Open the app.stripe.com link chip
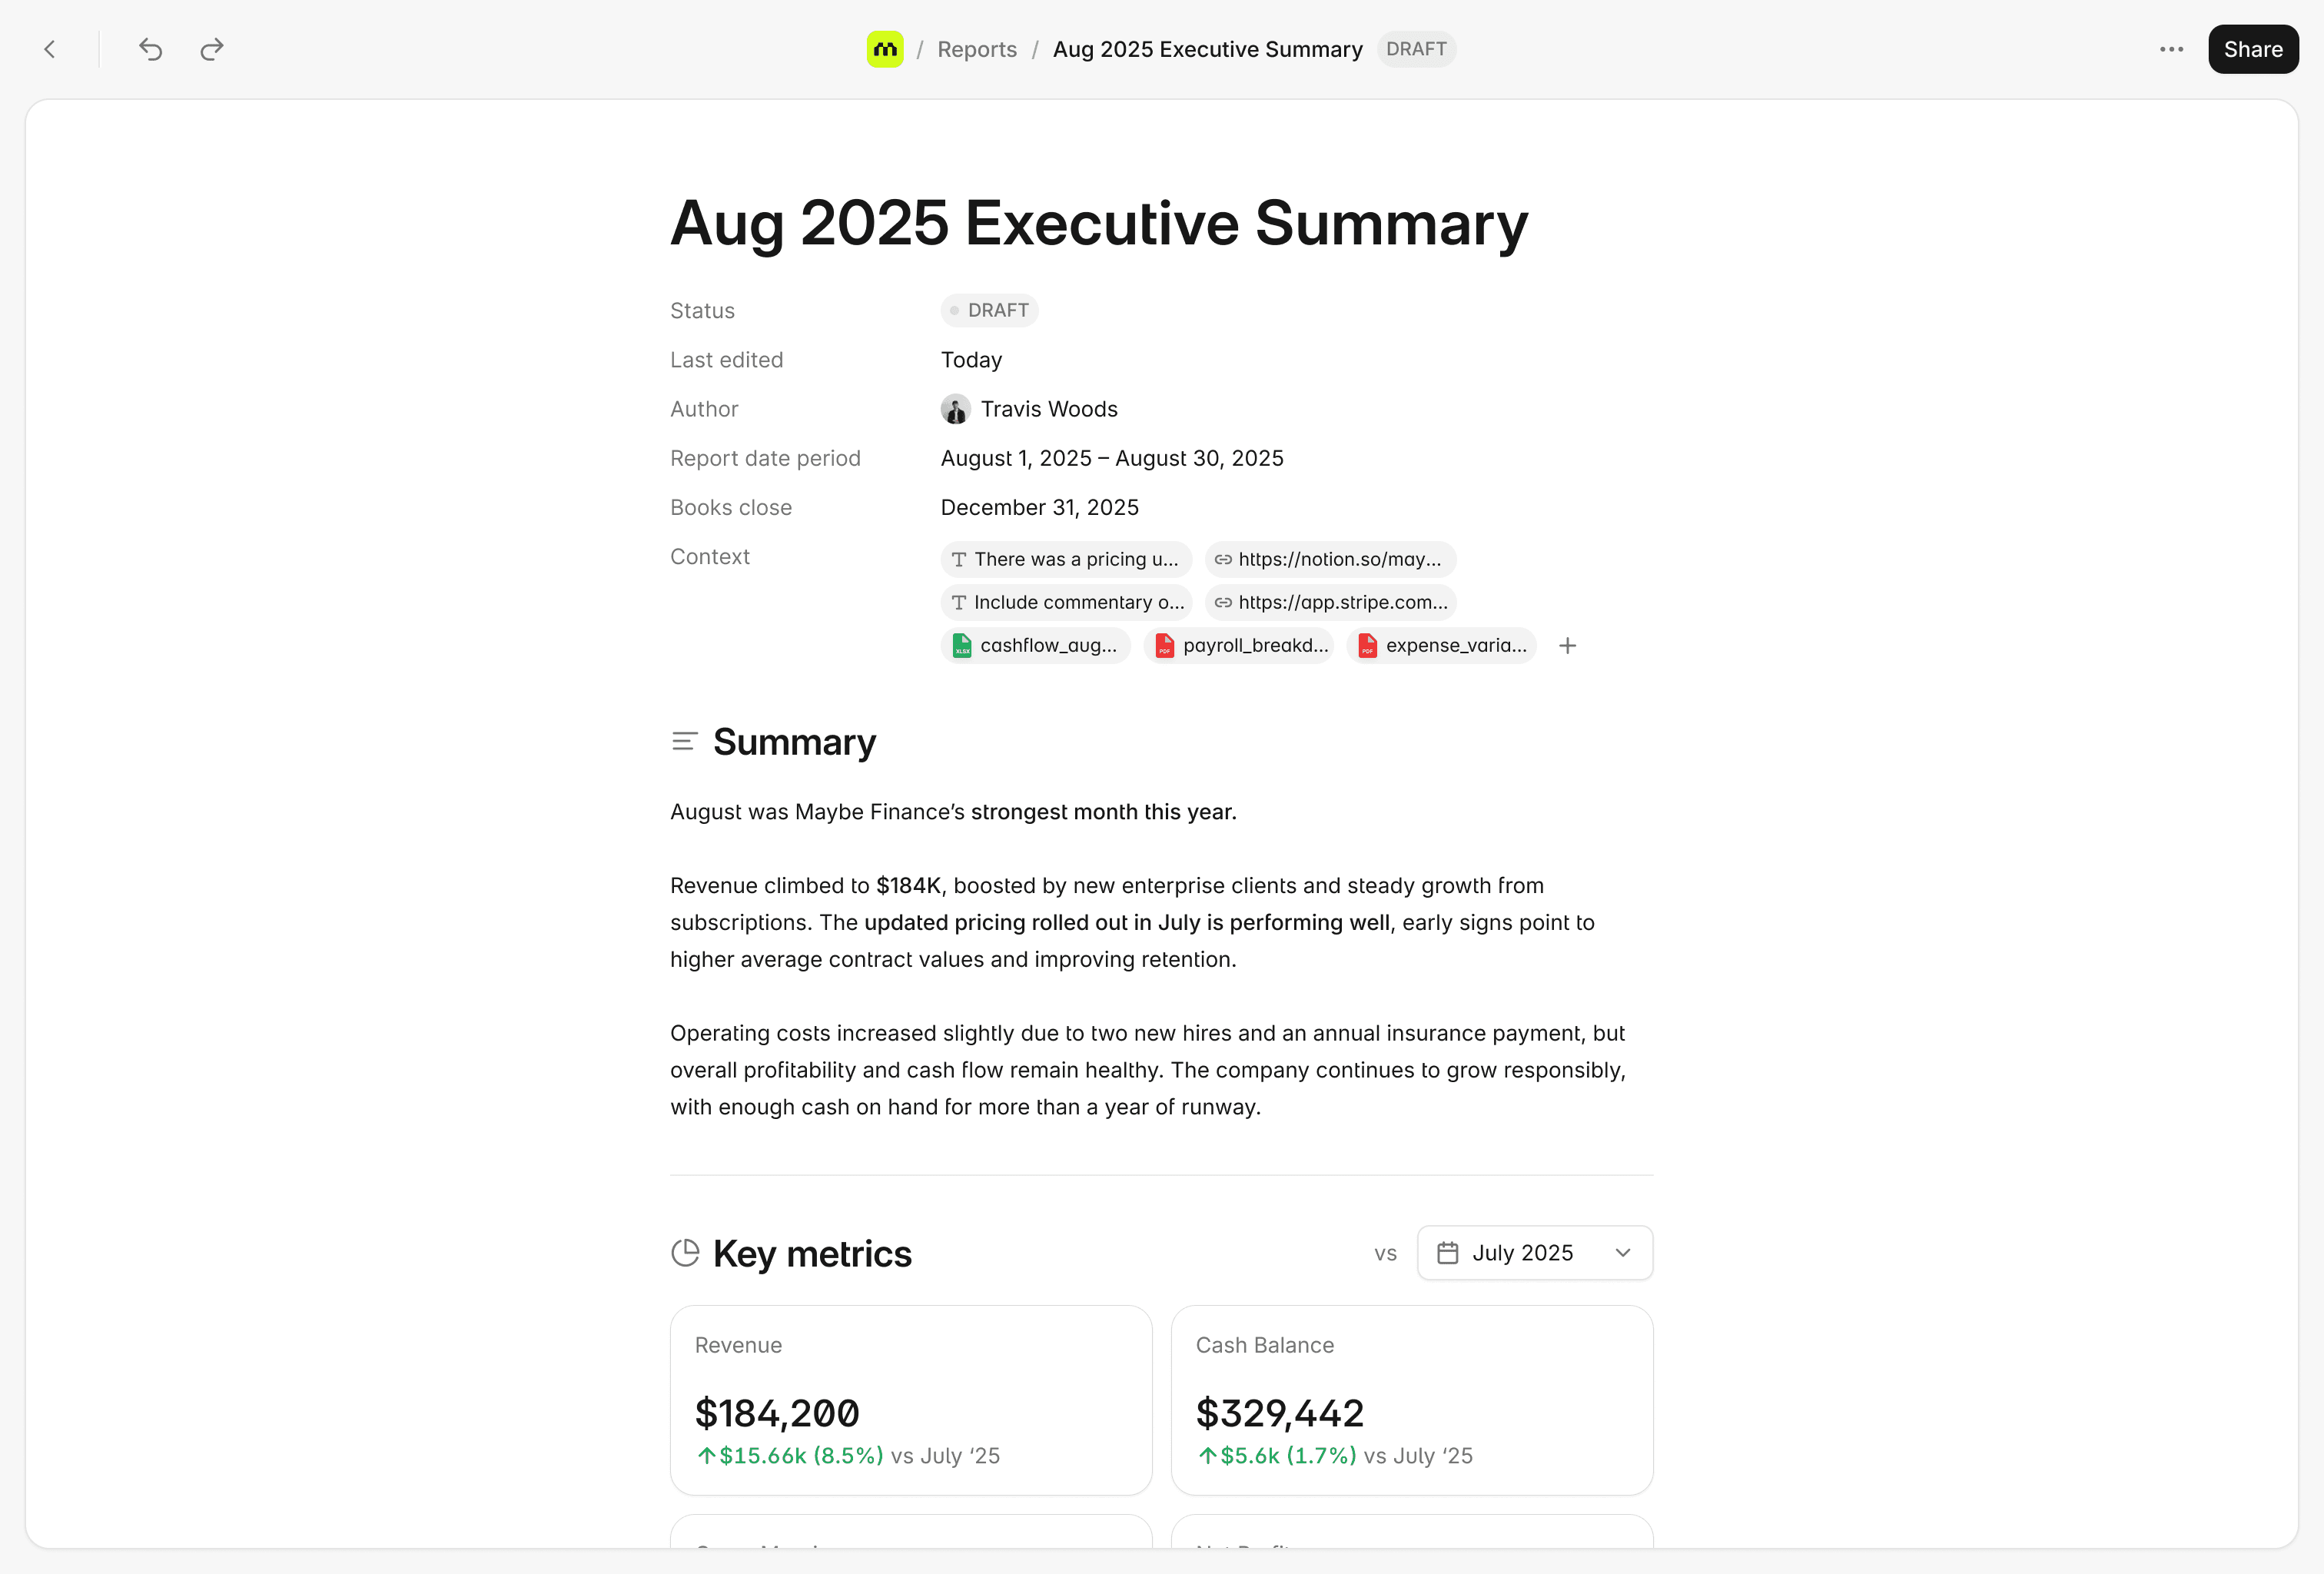 [1330, 602]
